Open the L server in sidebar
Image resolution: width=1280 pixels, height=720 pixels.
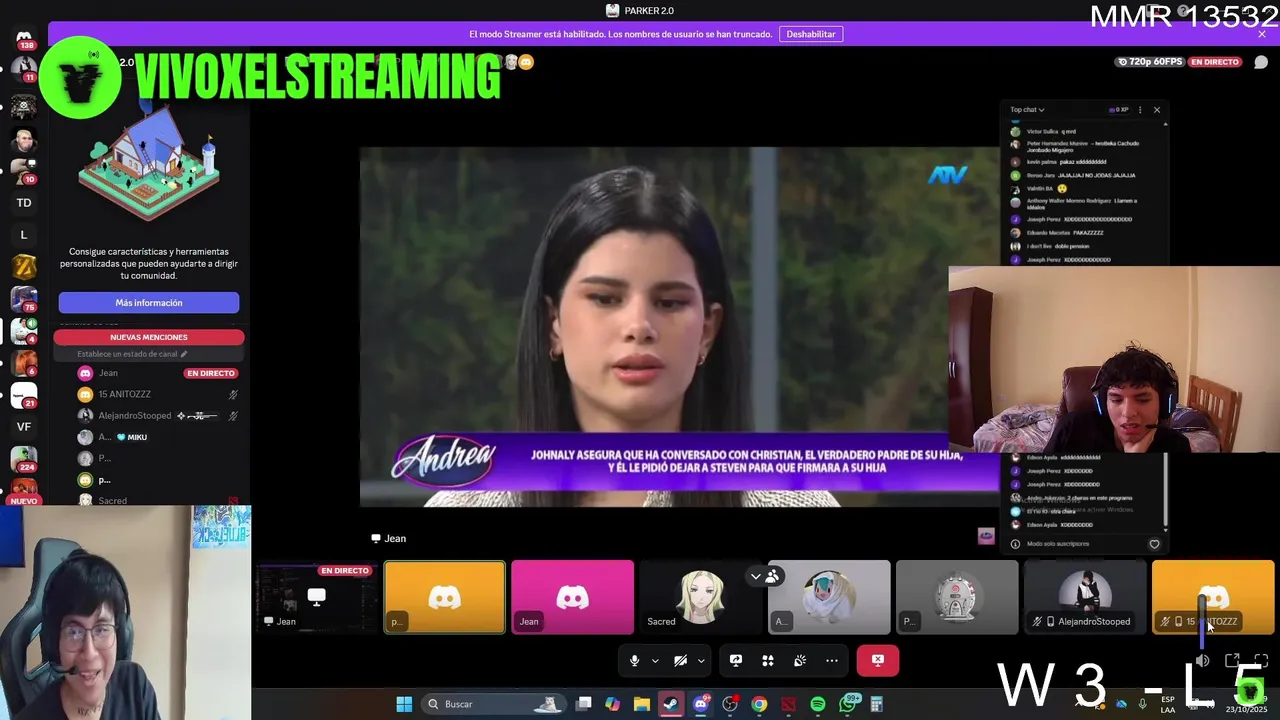24,235
